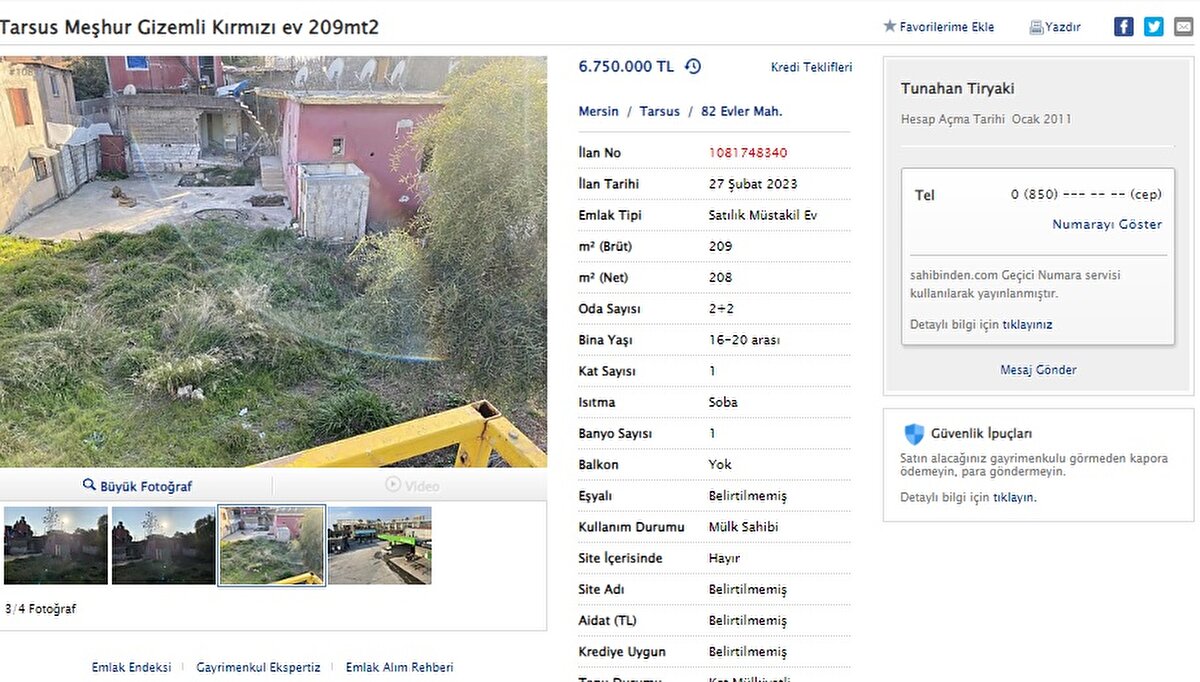Click Mesaj Gönder to message seller

tap(1038, 370)
